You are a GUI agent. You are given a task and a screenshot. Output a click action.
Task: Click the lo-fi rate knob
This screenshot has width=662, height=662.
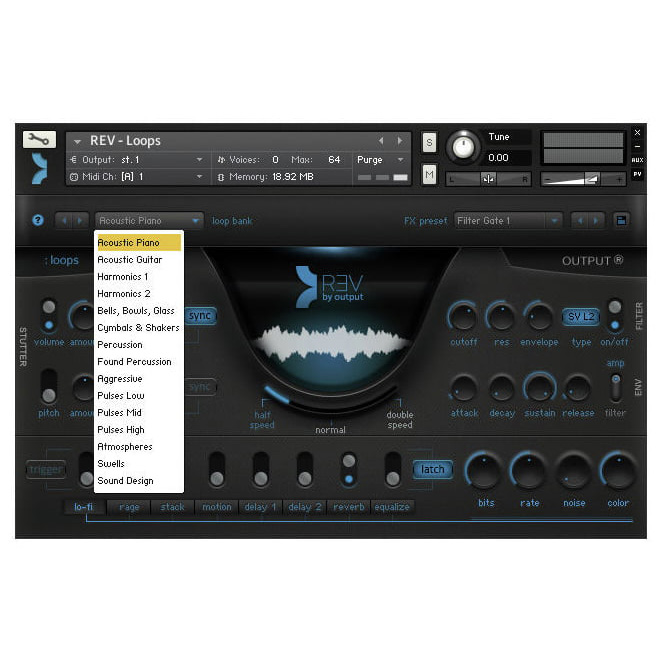pos(528,471)
